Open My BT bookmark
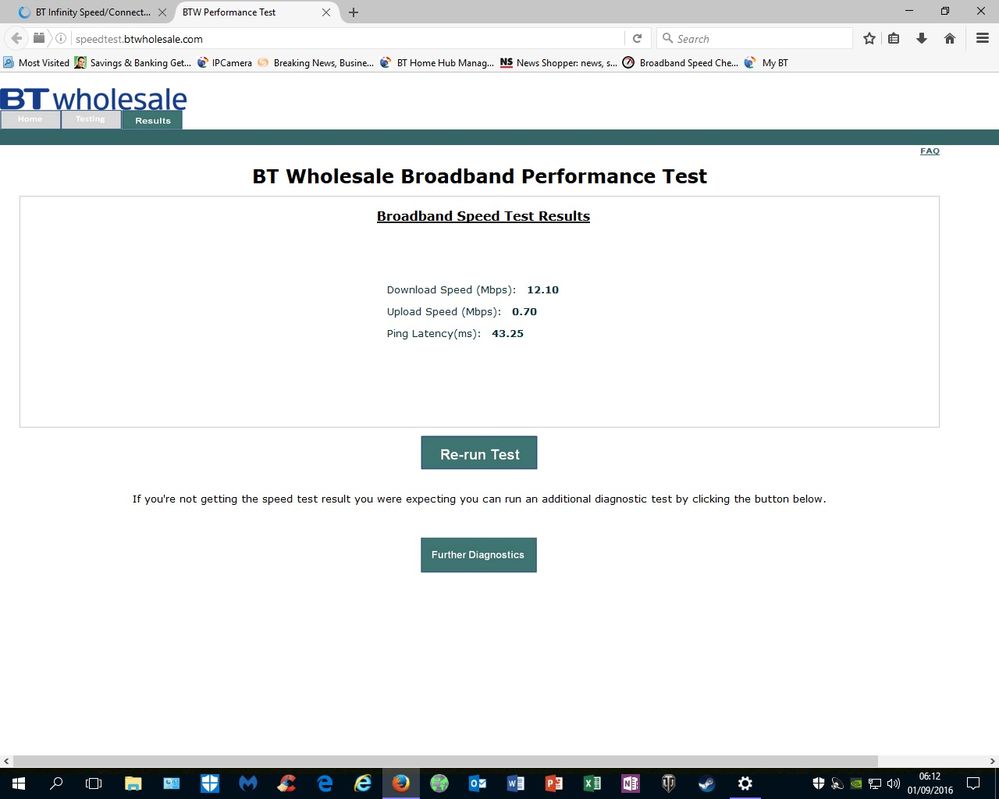Image resolution: width=999 pixels, height=799 pixels. point(766,62)
